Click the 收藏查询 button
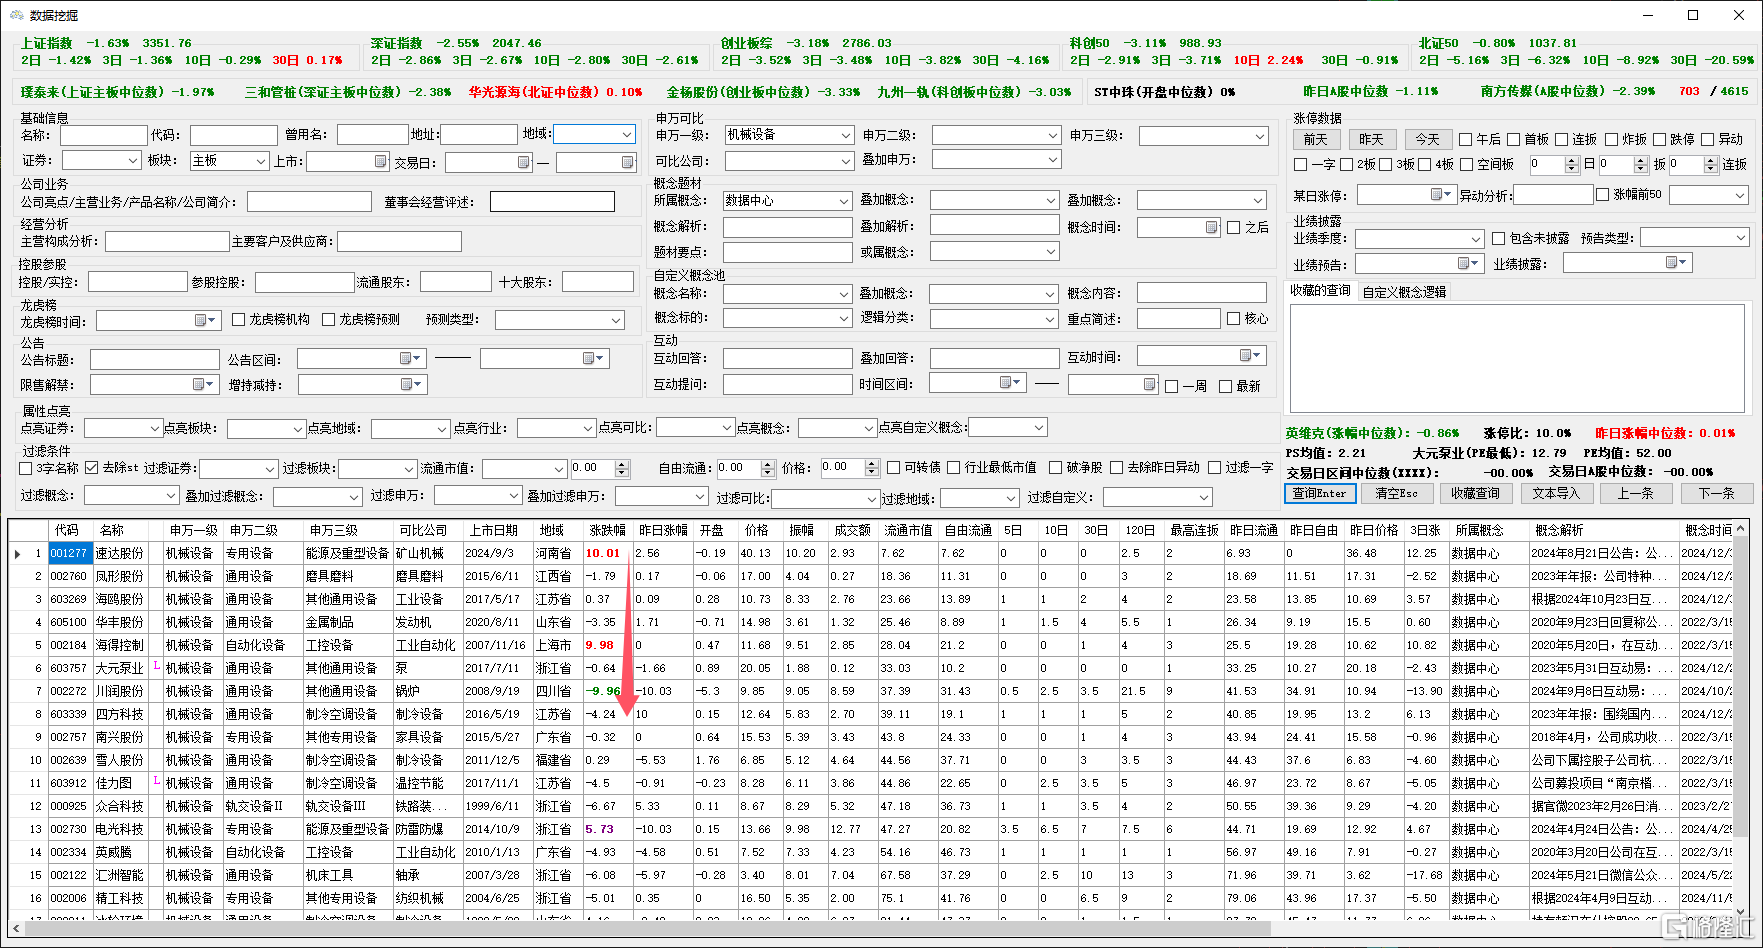Image resolution: width=1763 pixels, height=948 pixels. tap(1475, 493)
